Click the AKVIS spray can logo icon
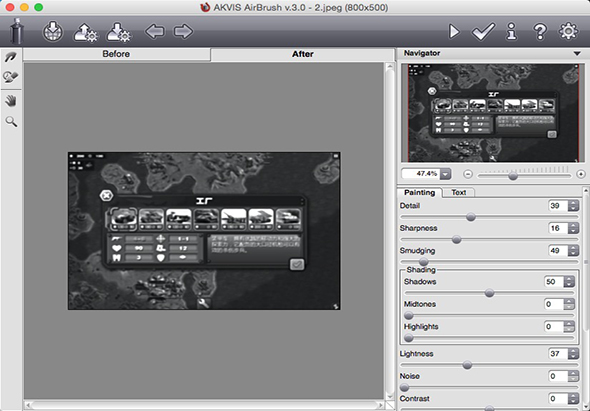 [x=17, y=31]
